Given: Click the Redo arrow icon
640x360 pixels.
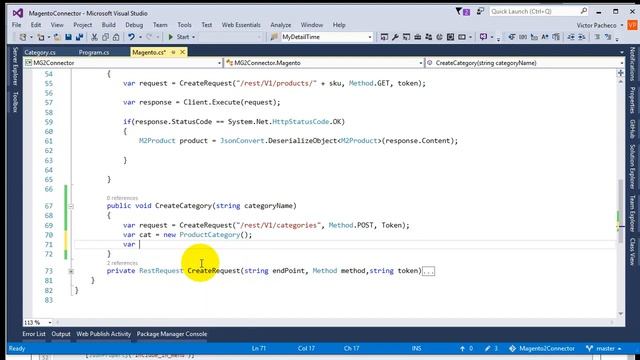Looking at the screenshot, I should pyautogui.click(x=149, y=37).
